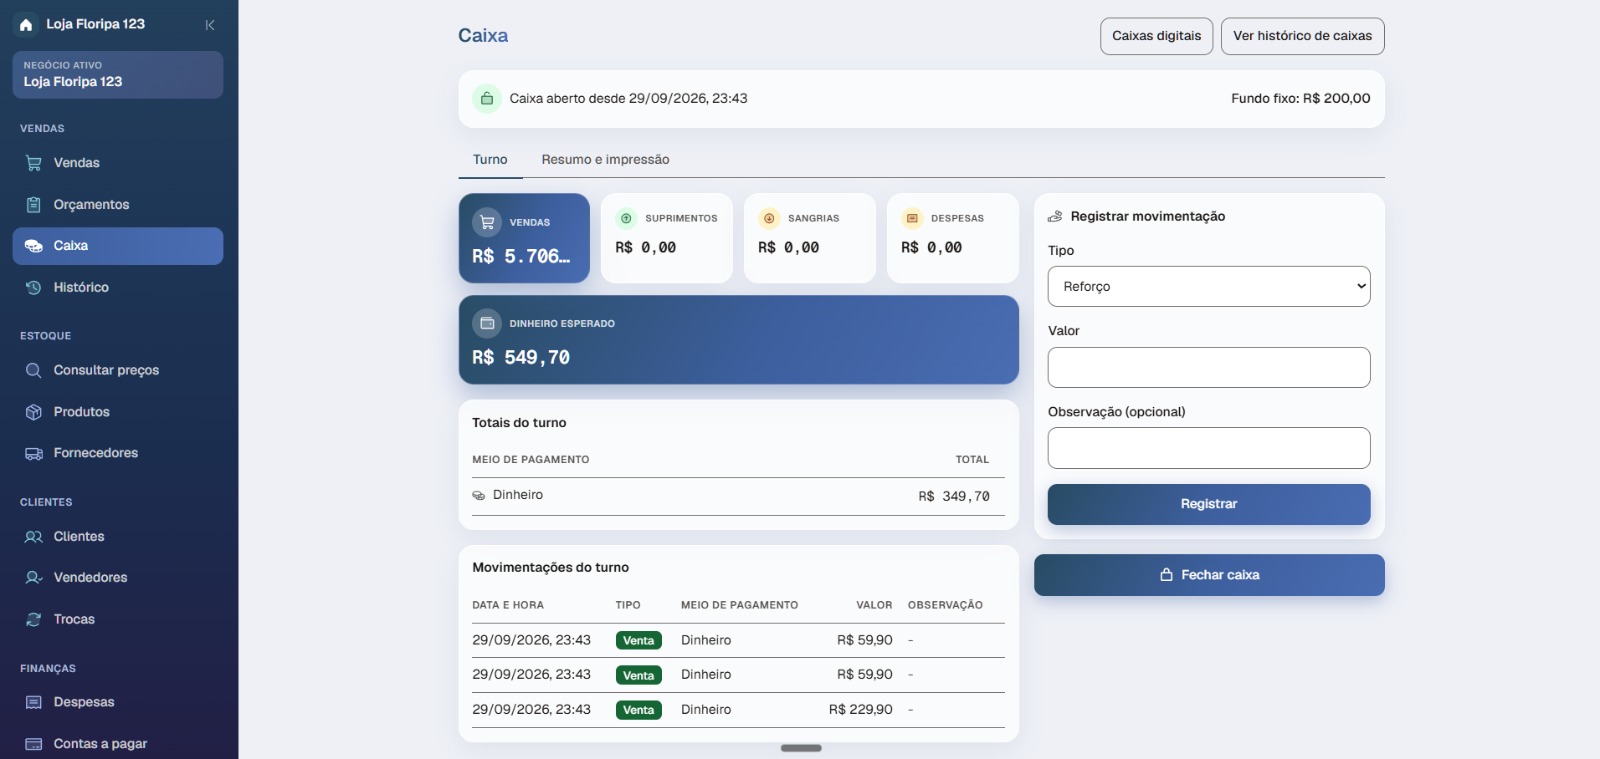Open Caixas digitais button

click(x=1157, y=36)
